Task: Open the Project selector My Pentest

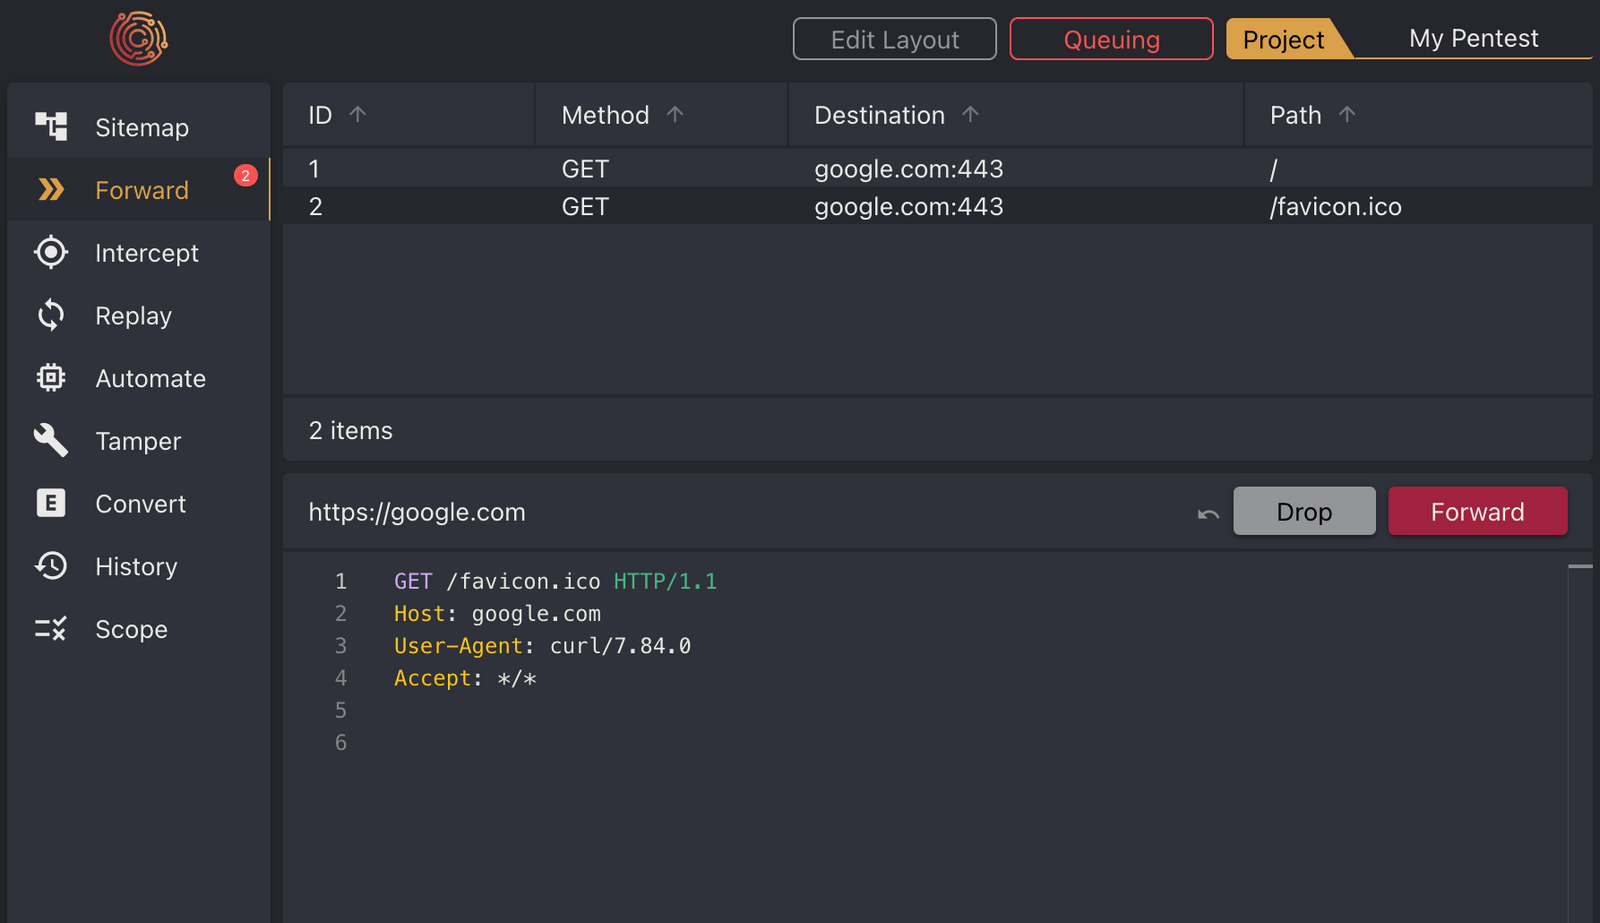Action: [x=1473, y=39]
